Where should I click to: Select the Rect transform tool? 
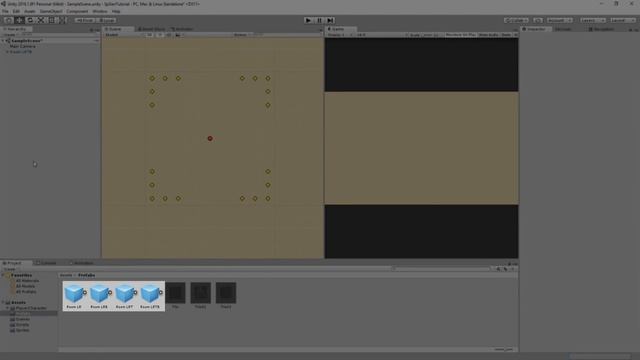point(51,20)
